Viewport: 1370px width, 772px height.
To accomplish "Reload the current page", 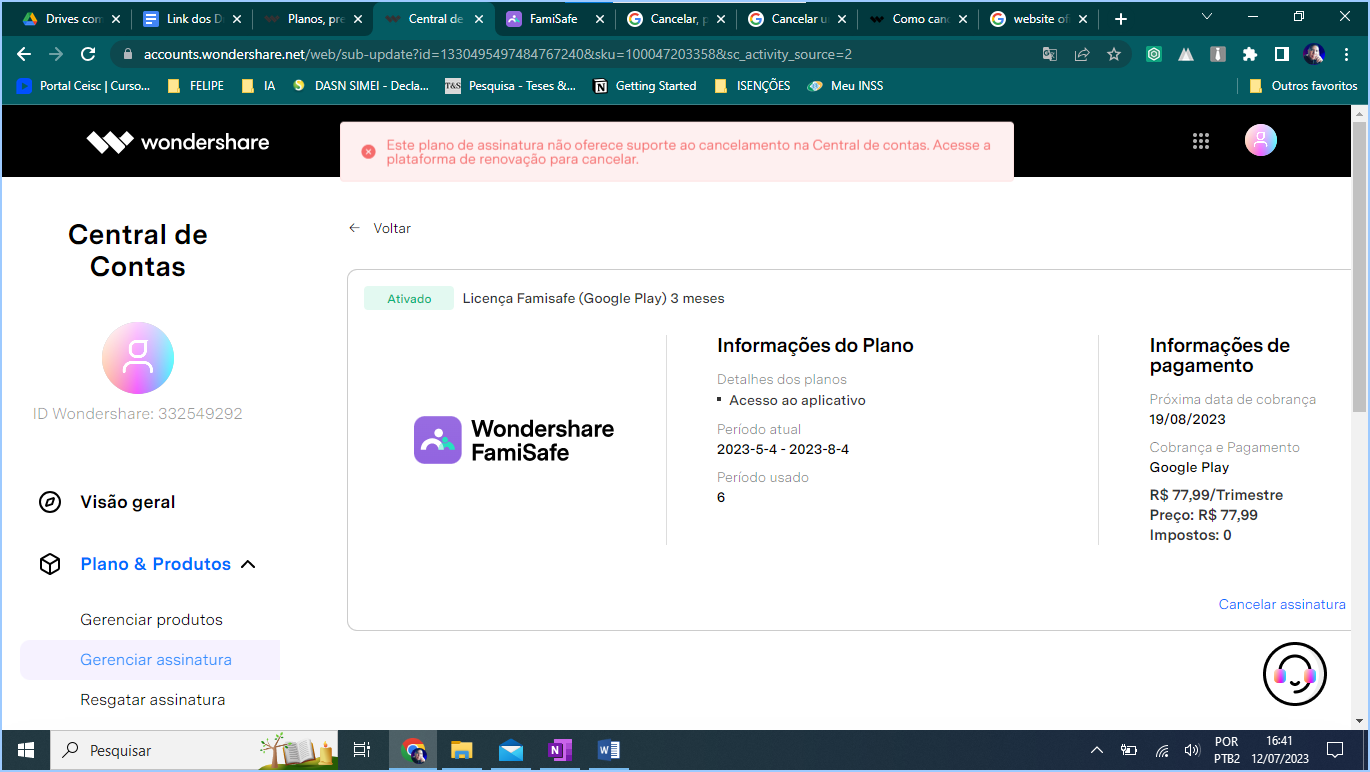I will (88, 54).
